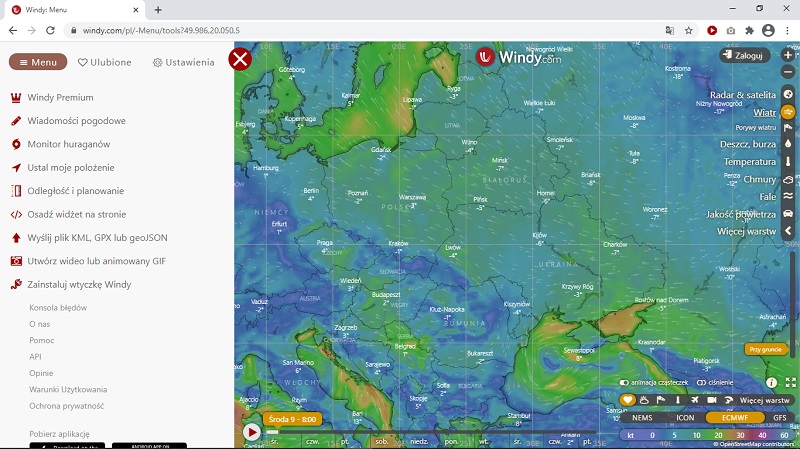
Task: Show weather stations cloud-sun icon
Action: [644, 400]
